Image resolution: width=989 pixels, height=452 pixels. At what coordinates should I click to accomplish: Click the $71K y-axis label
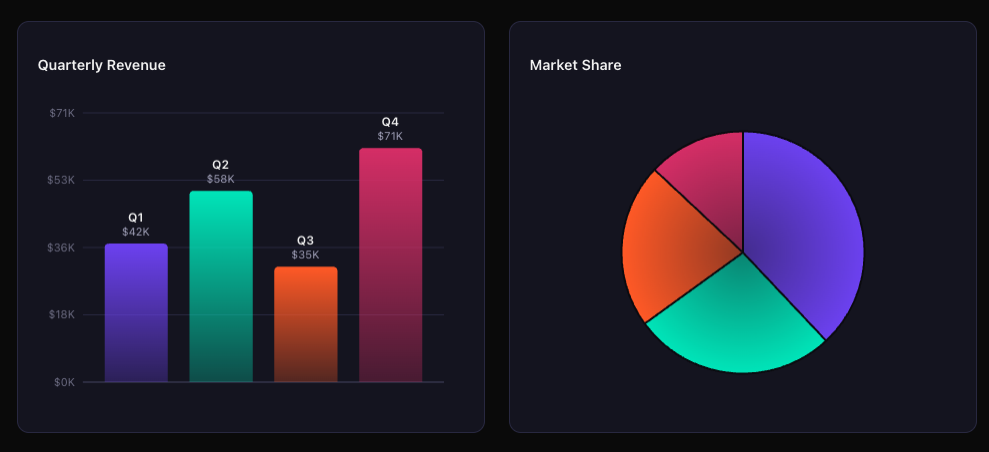62,113
